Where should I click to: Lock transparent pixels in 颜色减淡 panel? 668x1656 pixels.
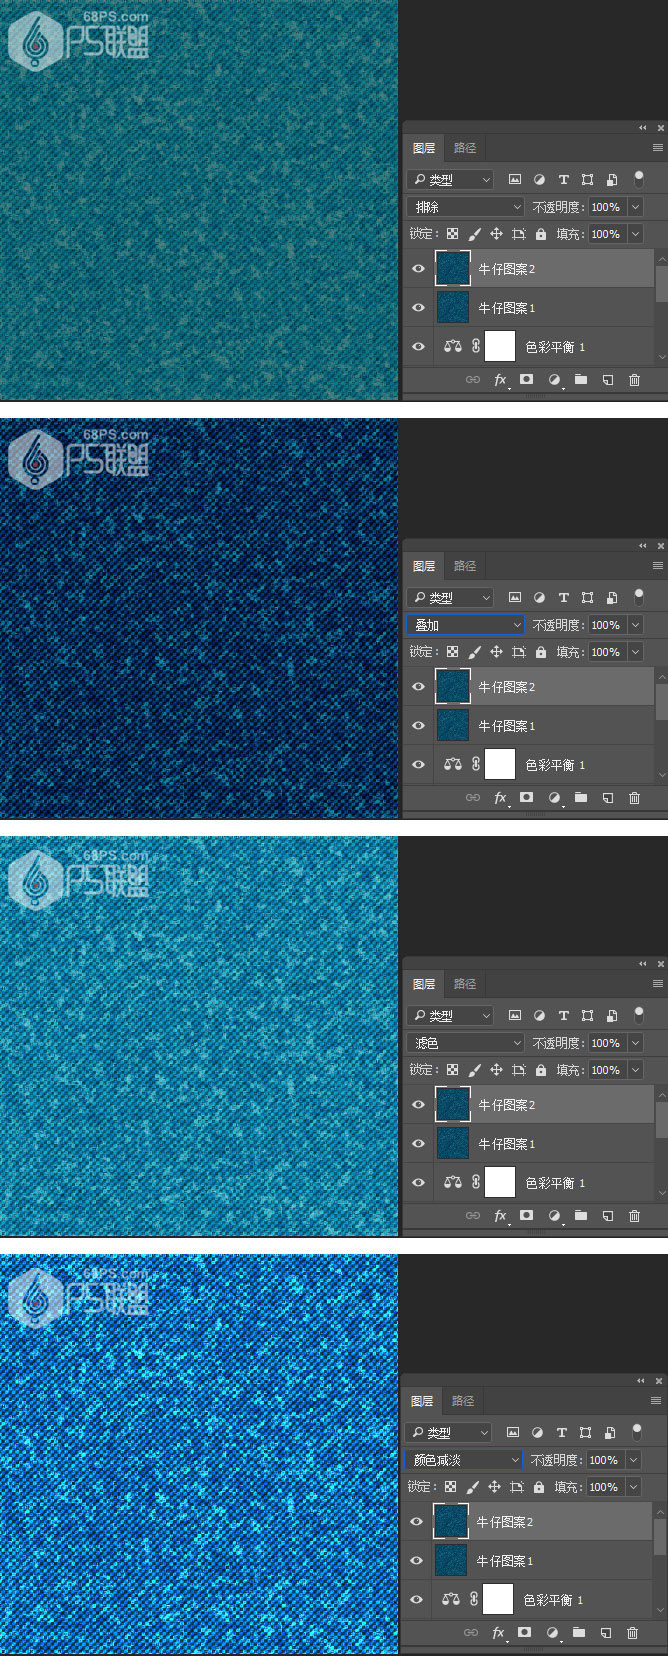[451, 1487]
